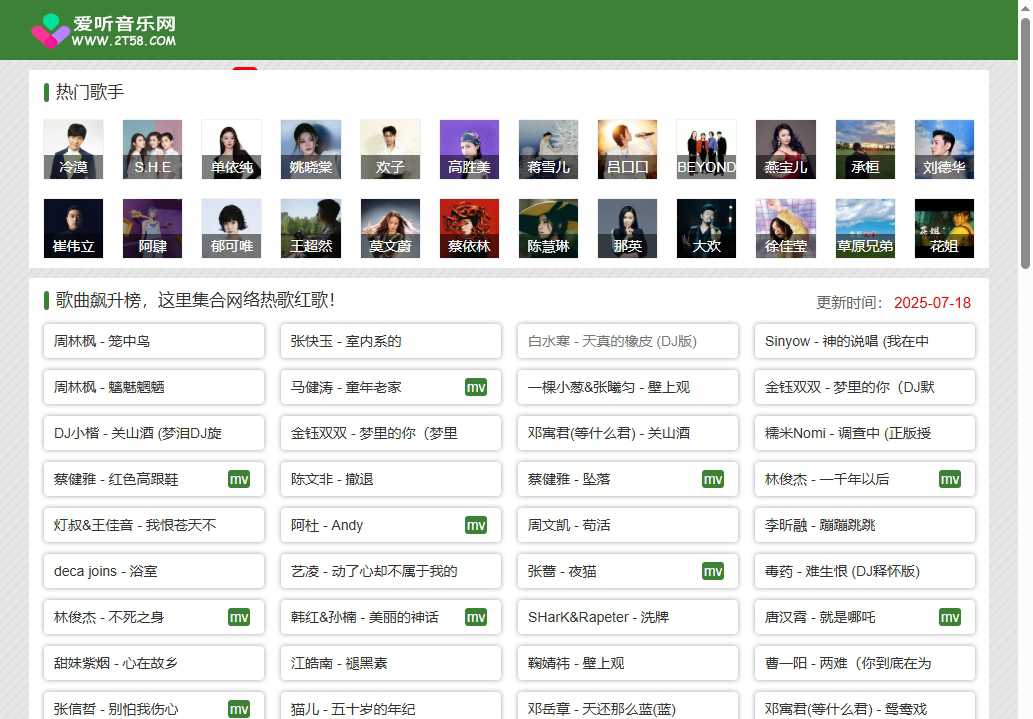Viewport: 1033px width, 719px height.
Task: Click the update date 2025-07-18
Action: coord(932,302)
